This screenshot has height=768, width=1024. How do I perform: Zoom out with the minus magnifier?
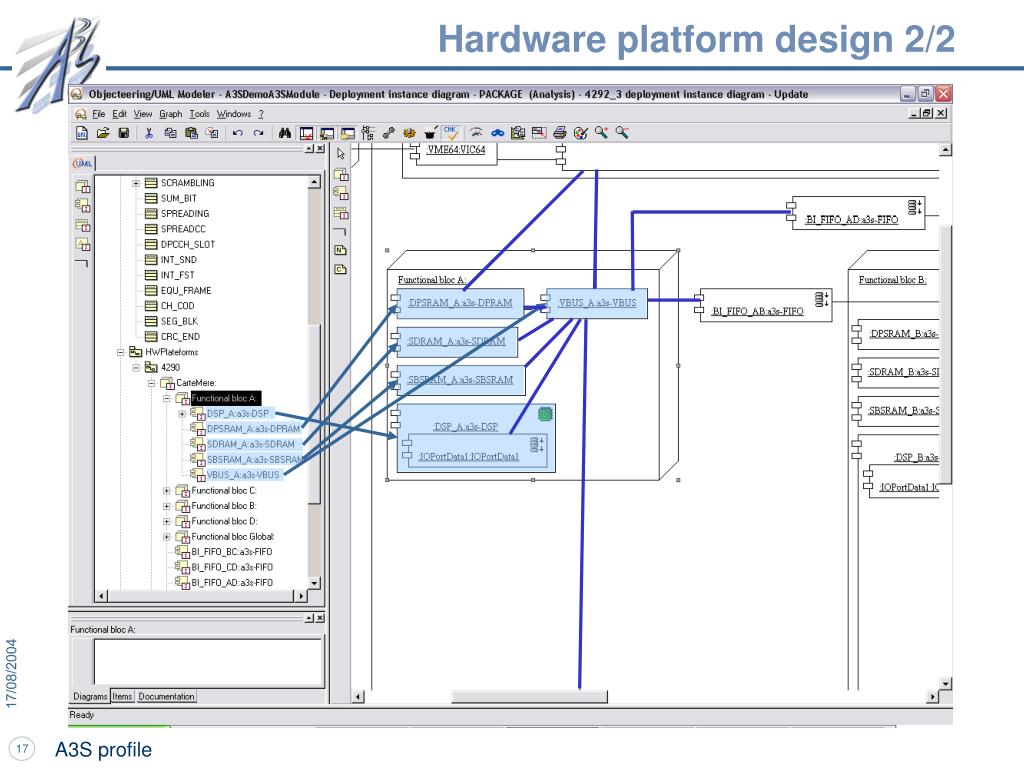click(x=622, y=133)
